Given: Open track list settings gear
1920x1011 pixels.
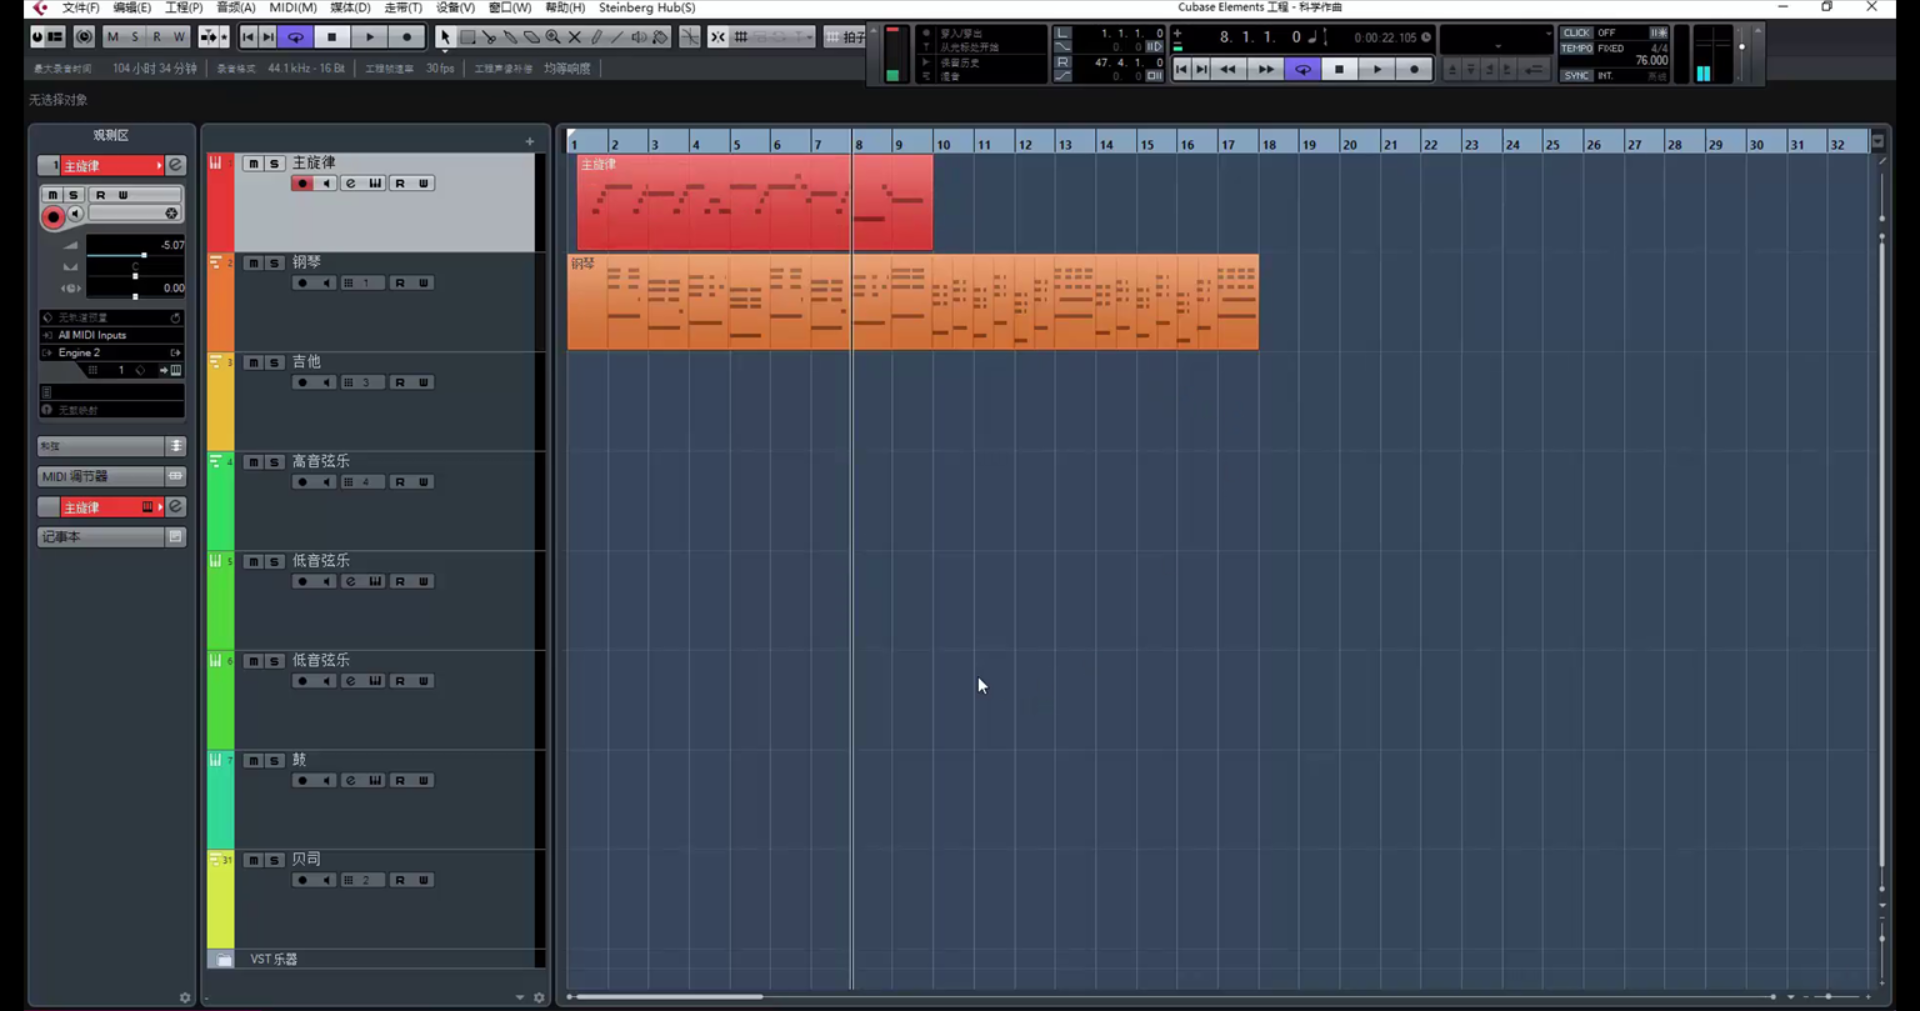Looking at the screenshot, I should tap(539, 997).
